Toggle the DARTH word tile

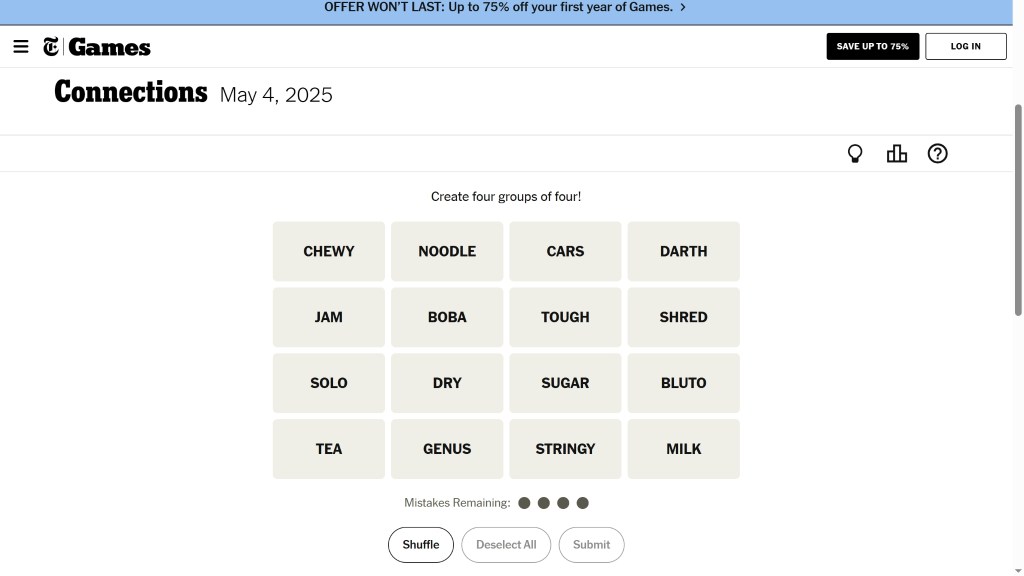[683, 252]
